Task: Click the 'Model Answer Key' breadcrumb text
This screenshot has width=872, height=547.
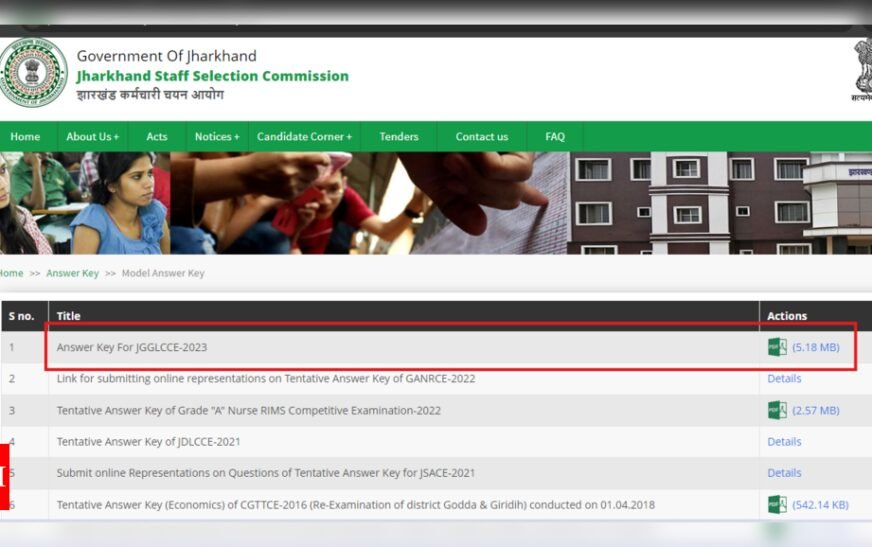Action: [163, 274]
